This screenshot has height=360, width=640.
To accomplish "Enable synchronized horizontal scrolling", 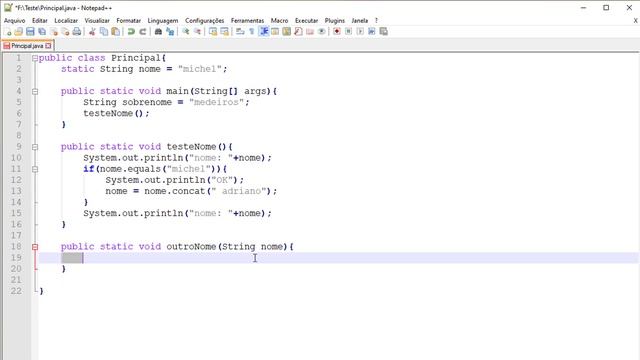I will (x=224, y=31).
